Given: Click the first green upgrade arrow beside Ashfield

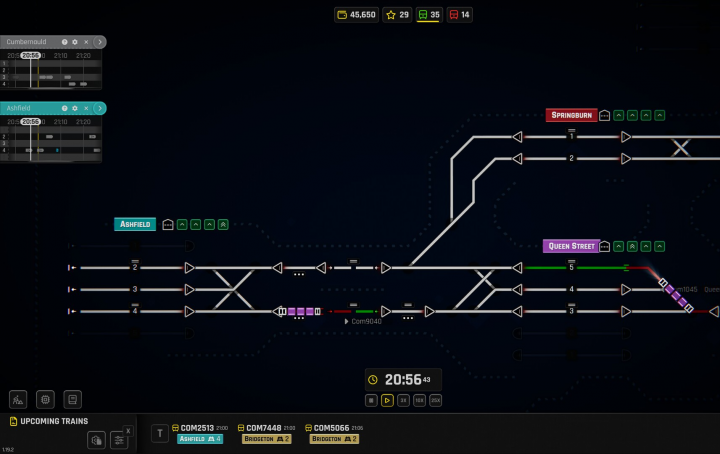Looking at the screenshot, I should click(x=182, y=225).
